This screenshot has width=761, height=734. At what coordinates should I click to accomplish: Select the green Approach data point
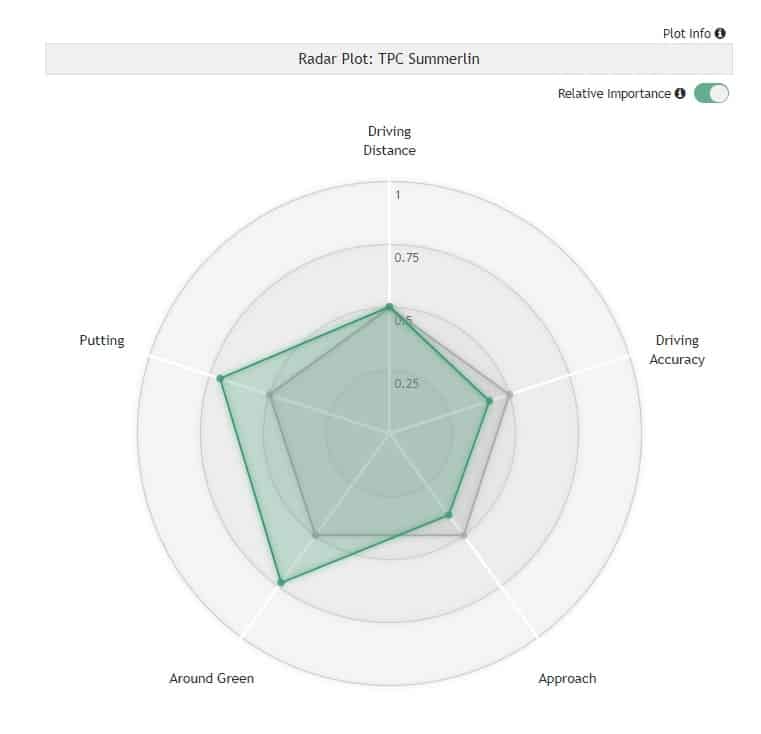pos(449,515)
